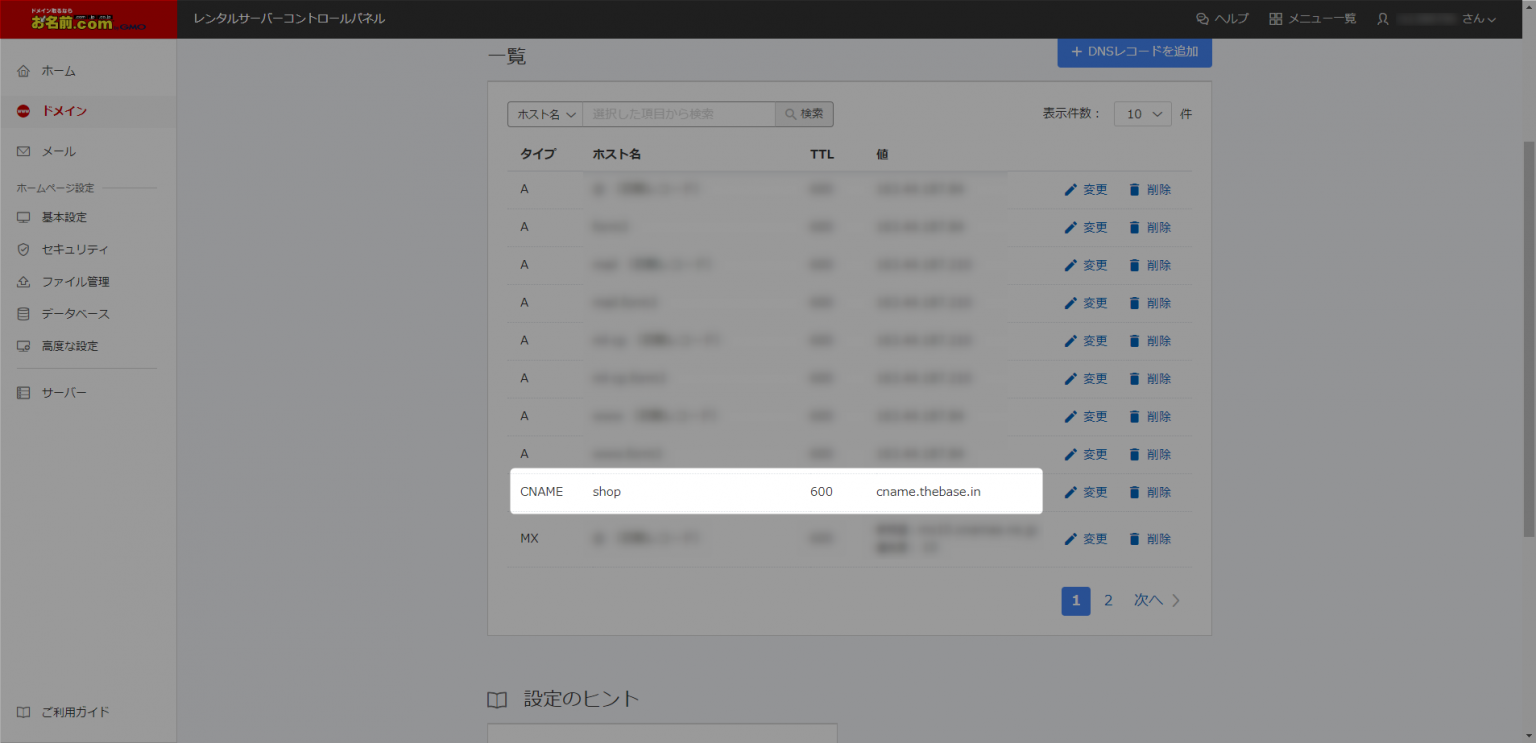Open the サーバー sidebar item

[63, 393]
